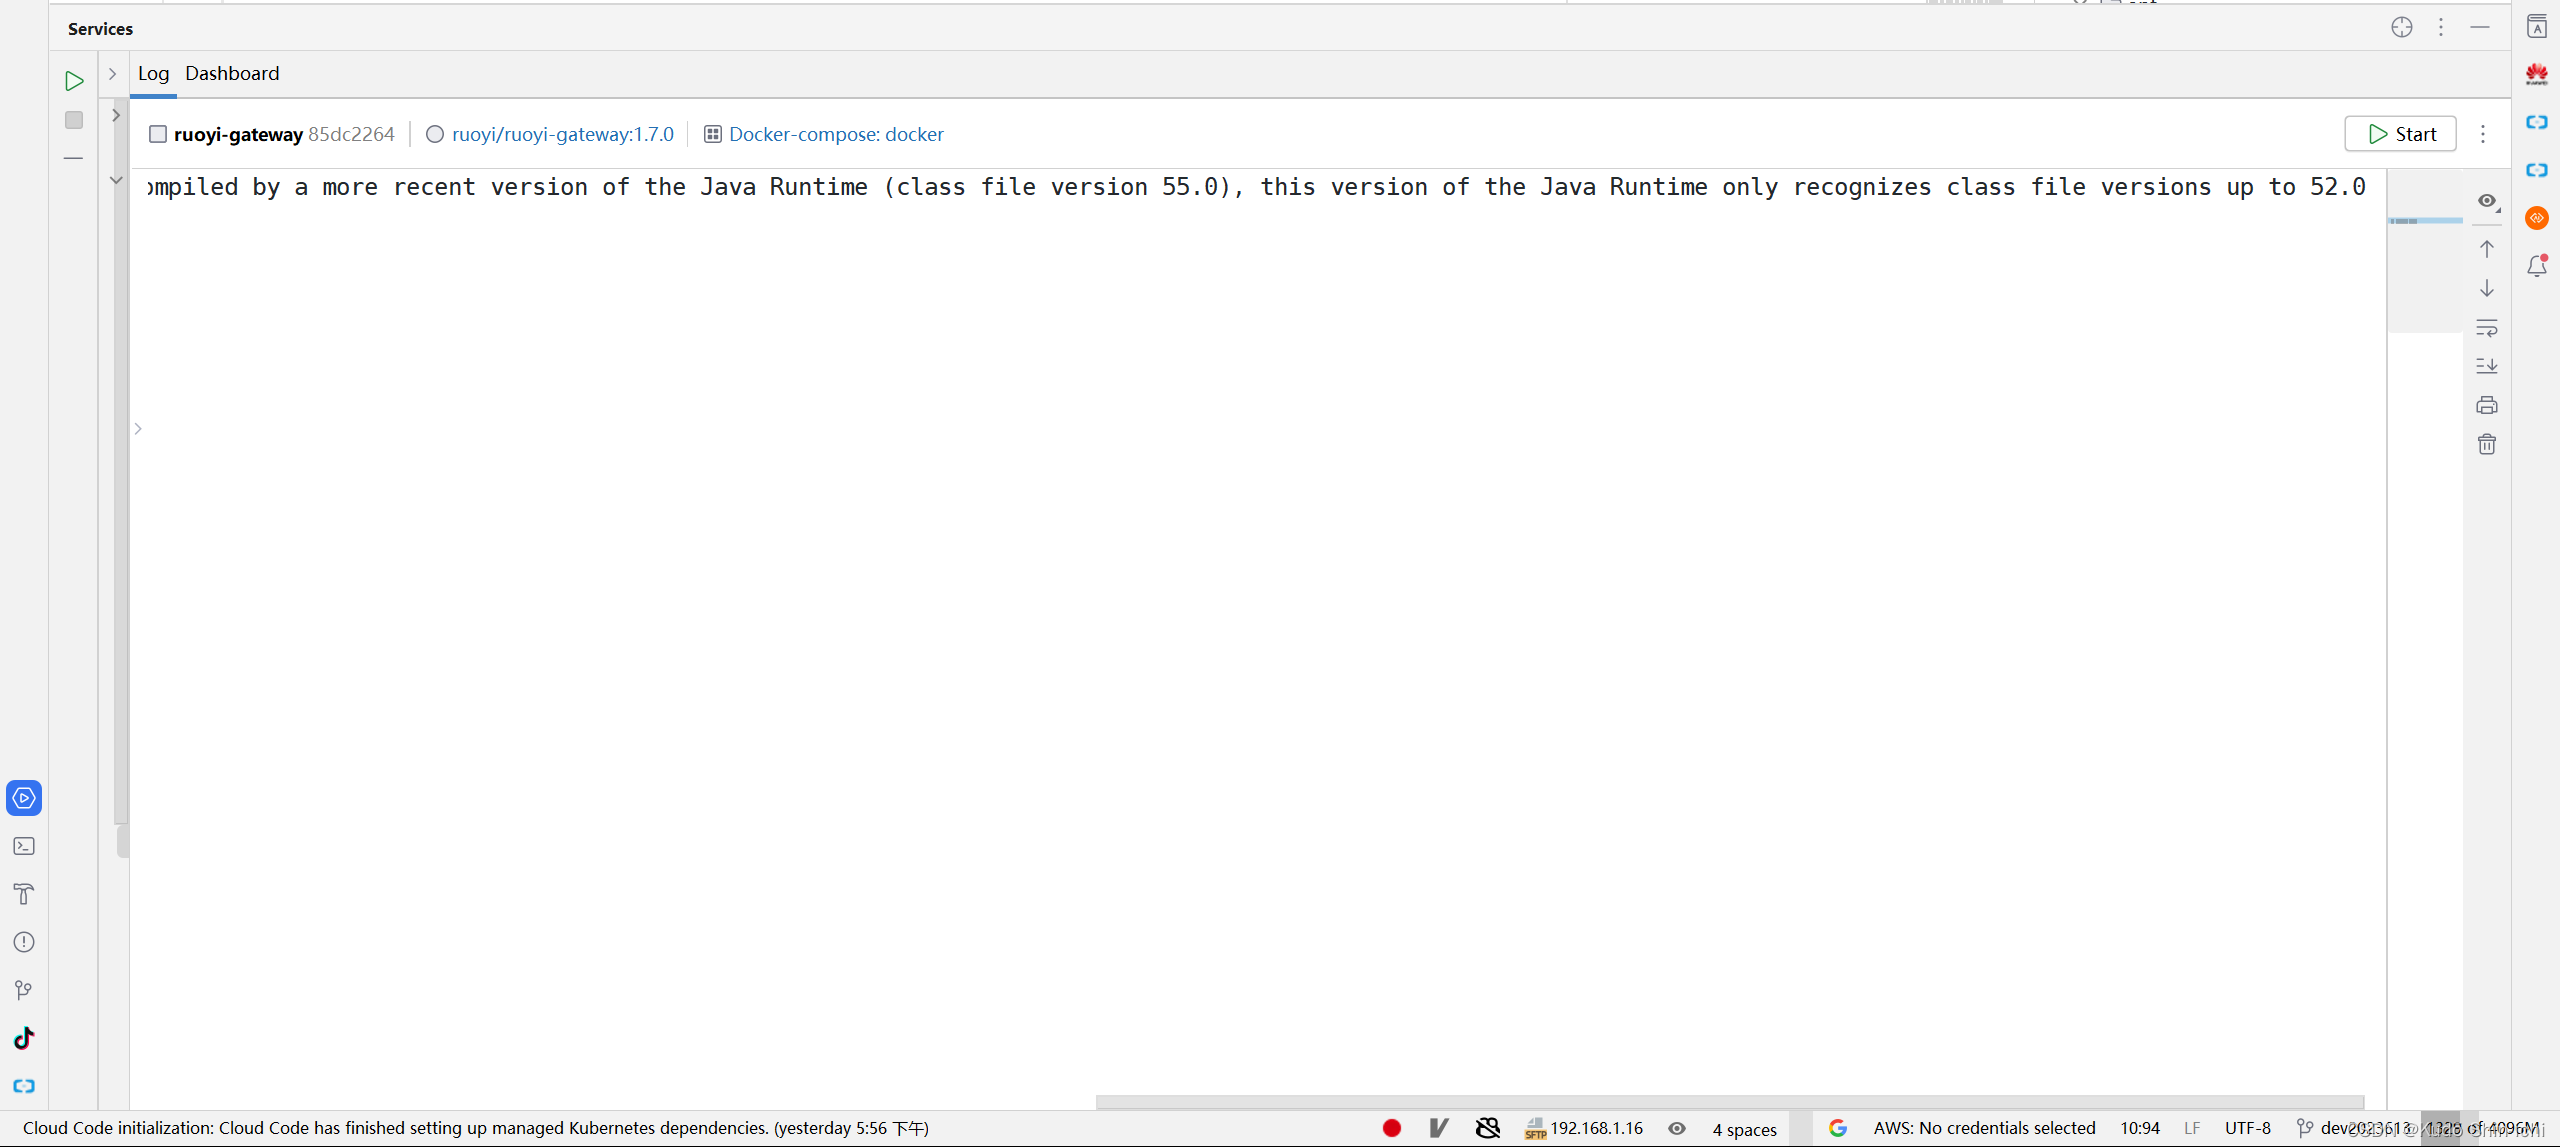This screenshot has height=1147, width=2560.
Task: Click the green Run icon in Services sidebar
Action: click(74, 81)
